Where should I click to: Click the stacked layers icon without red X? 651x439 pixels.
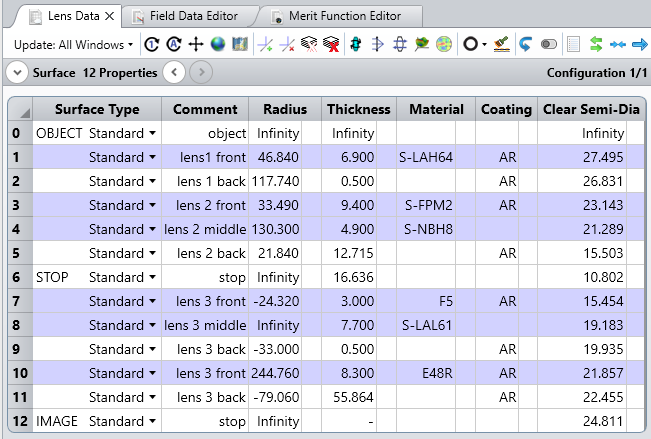[309, 44]
